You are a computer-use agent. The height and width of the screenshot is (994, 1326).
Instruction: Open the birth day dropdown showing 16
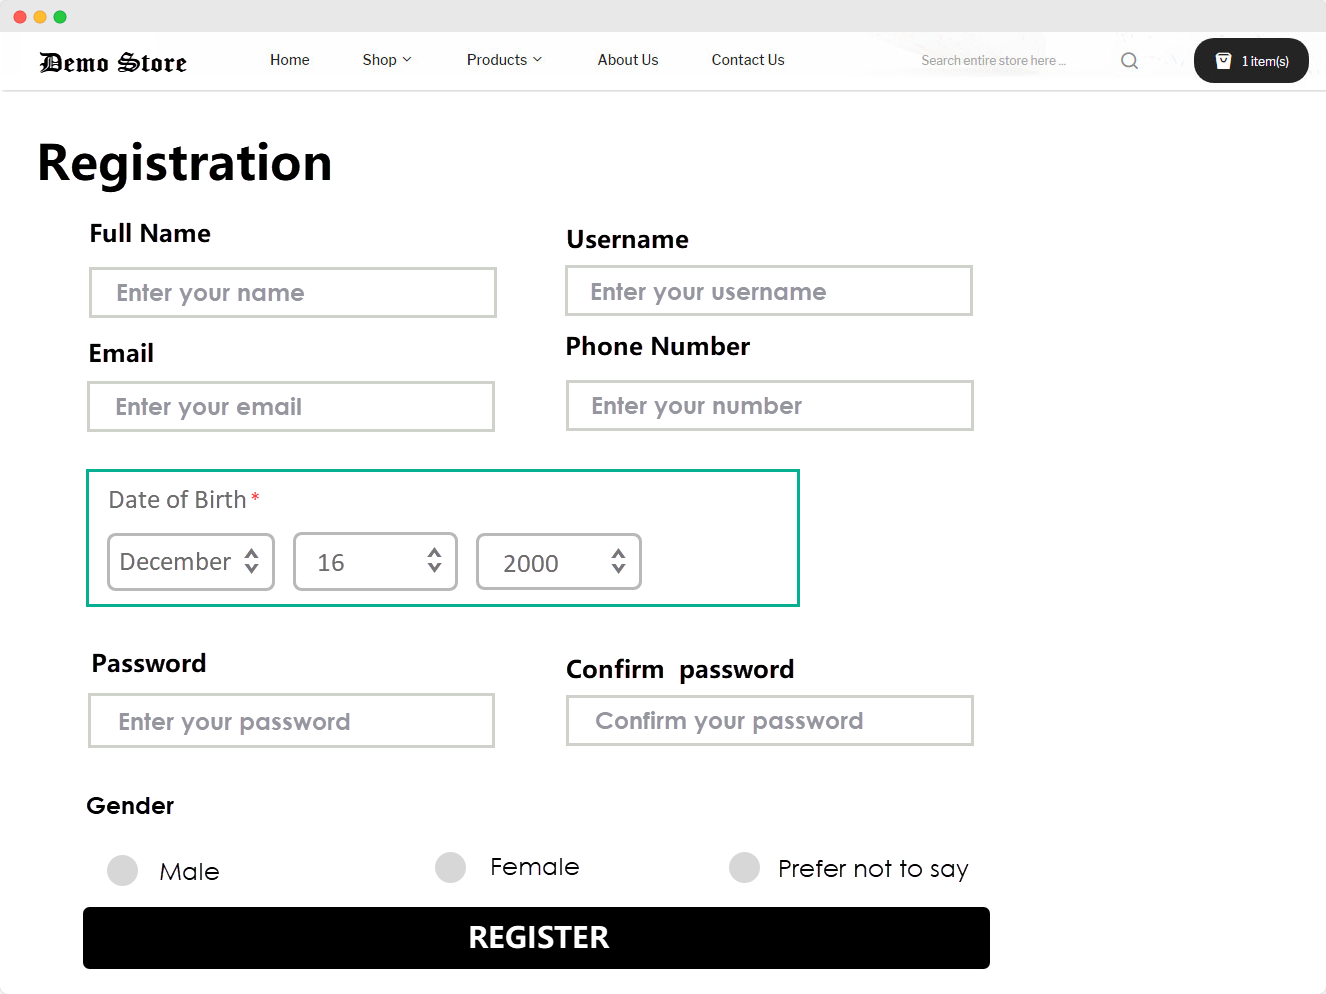click(375, 562)
